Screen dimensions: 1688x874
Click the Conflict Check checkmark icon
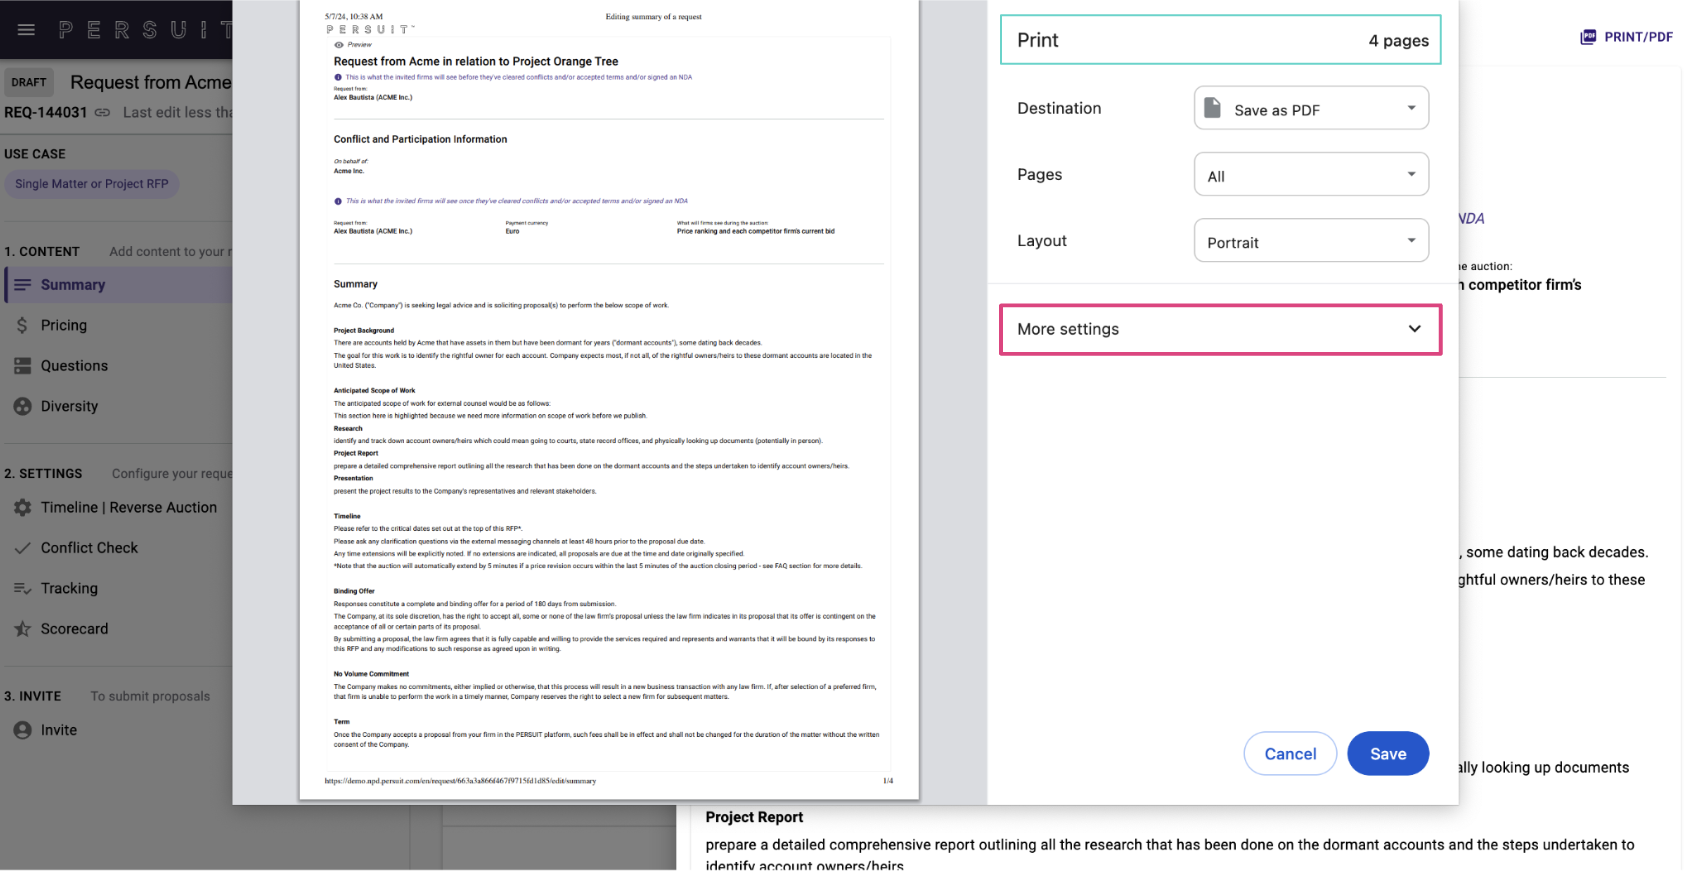click(x=23, y=548)
